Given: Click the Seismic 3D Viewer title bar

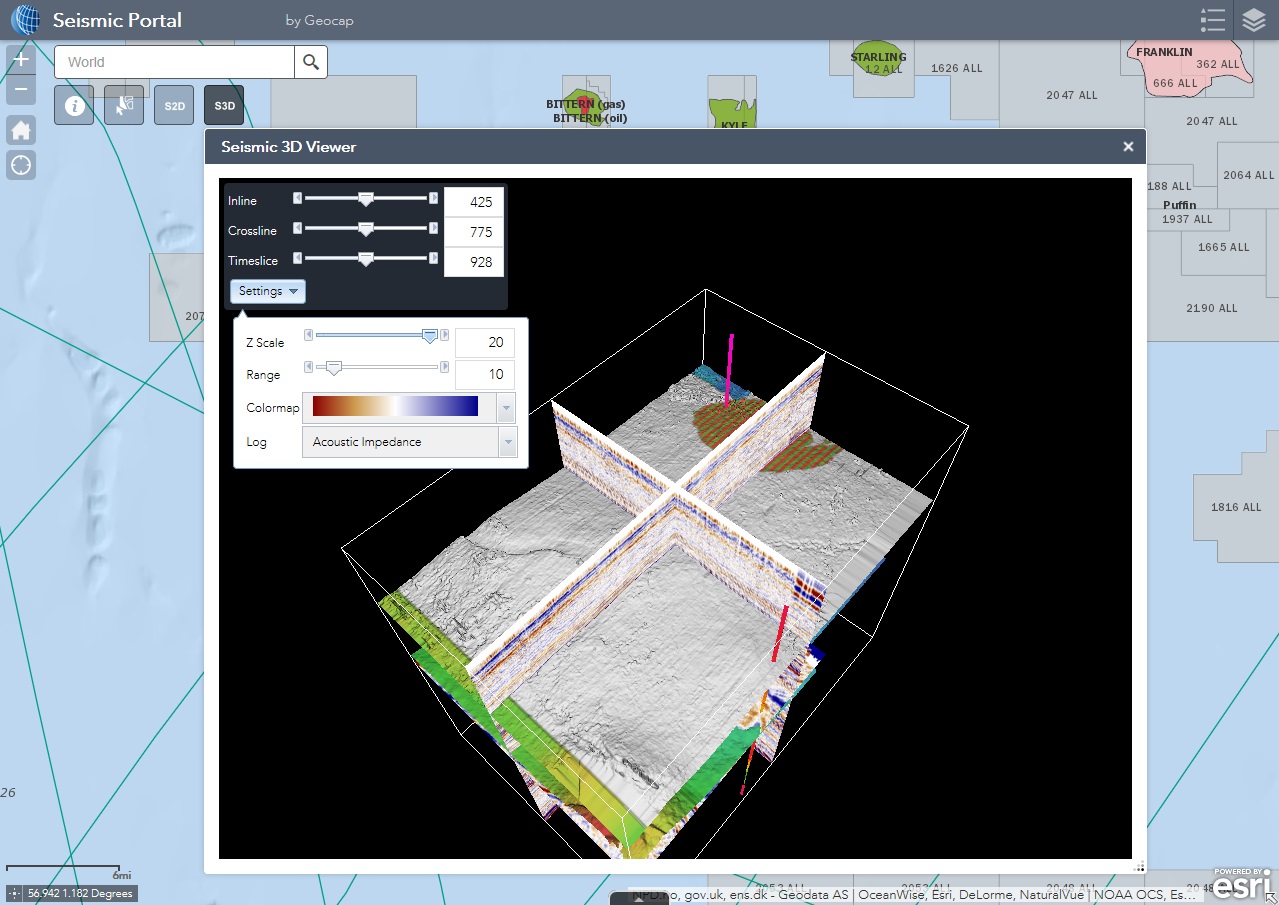Looking at the screenshot, I should click(x=675, y=147).
